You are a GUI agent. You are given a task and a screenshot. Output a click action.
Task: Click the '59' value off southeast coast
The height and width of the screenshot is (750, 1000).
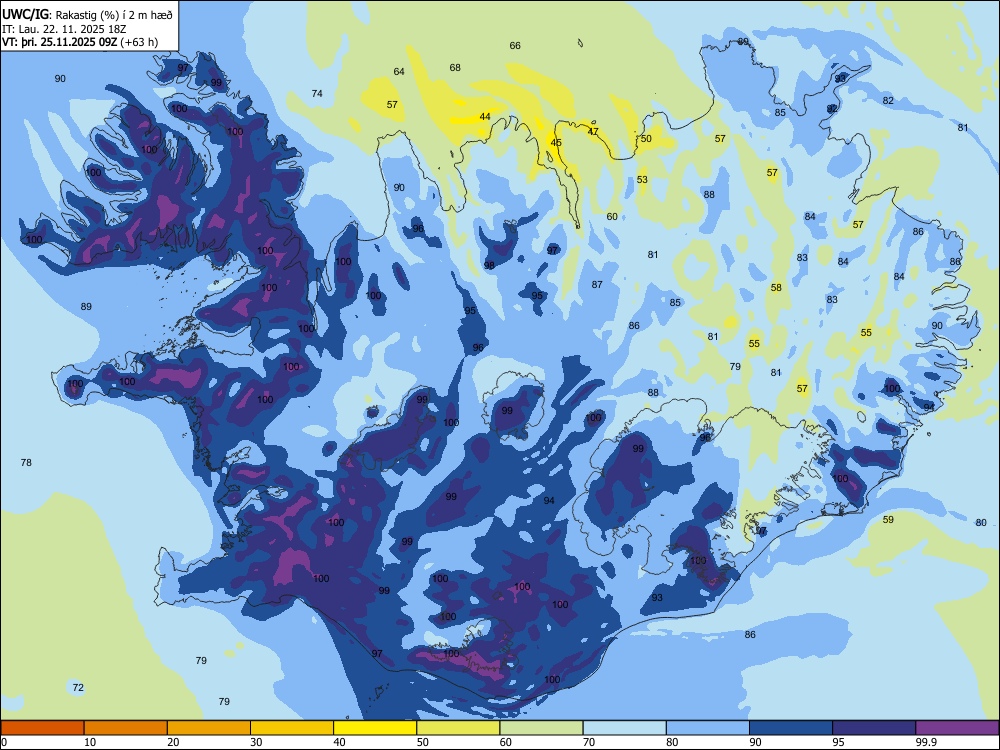888,520
